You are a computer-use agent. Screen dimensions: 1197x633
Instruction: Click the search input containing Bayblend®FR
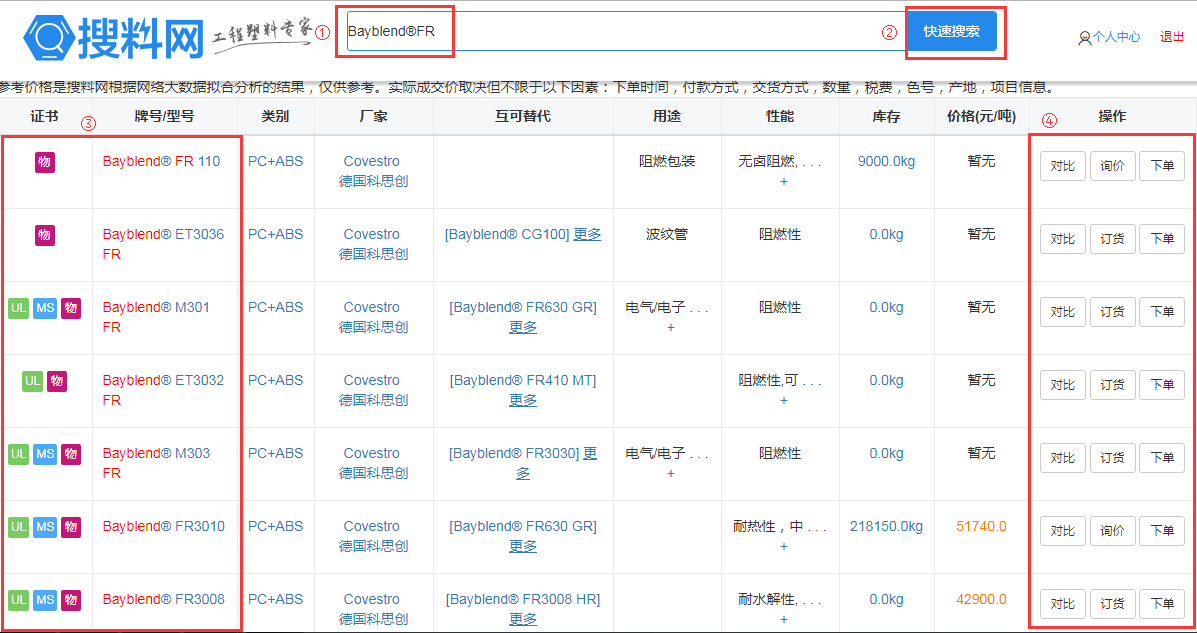[620, 31]
